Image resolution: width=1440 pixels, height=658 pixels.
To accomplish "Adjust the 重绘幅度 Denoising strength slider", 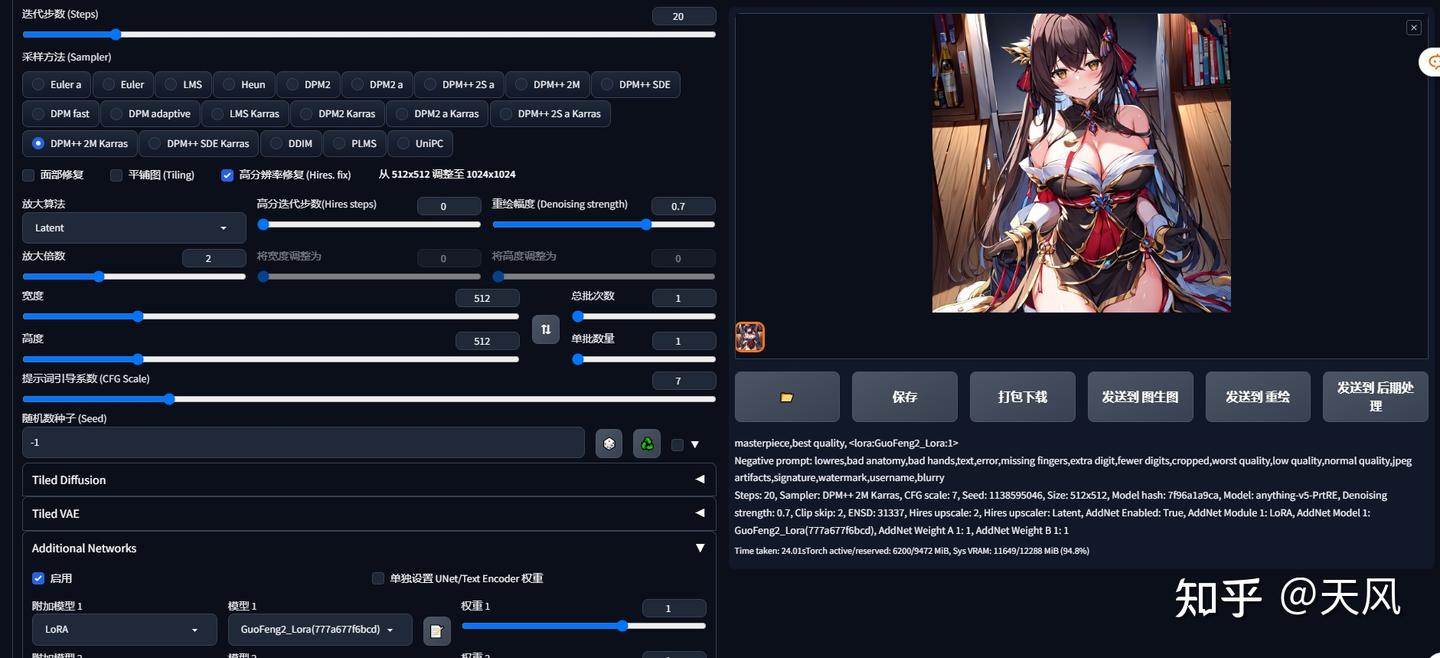I will pyautogui.click(x=604, y=224).
